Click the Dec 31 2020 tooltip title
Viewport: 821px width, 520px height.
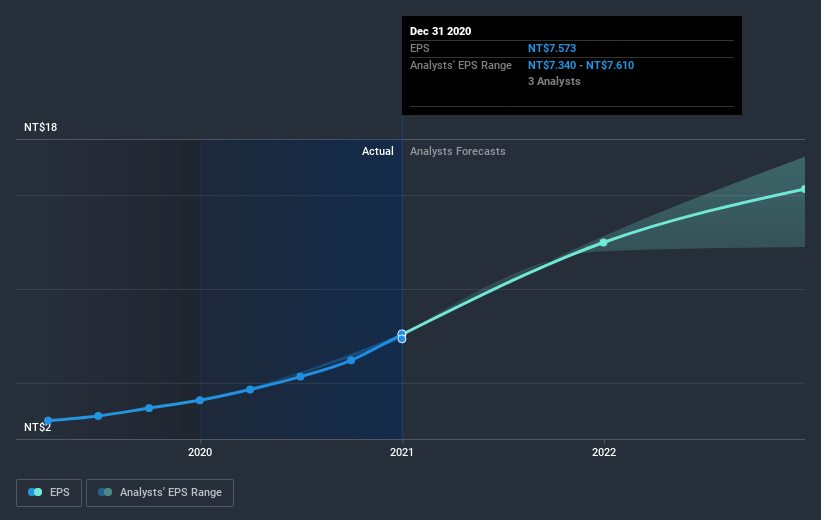[440, 31]
